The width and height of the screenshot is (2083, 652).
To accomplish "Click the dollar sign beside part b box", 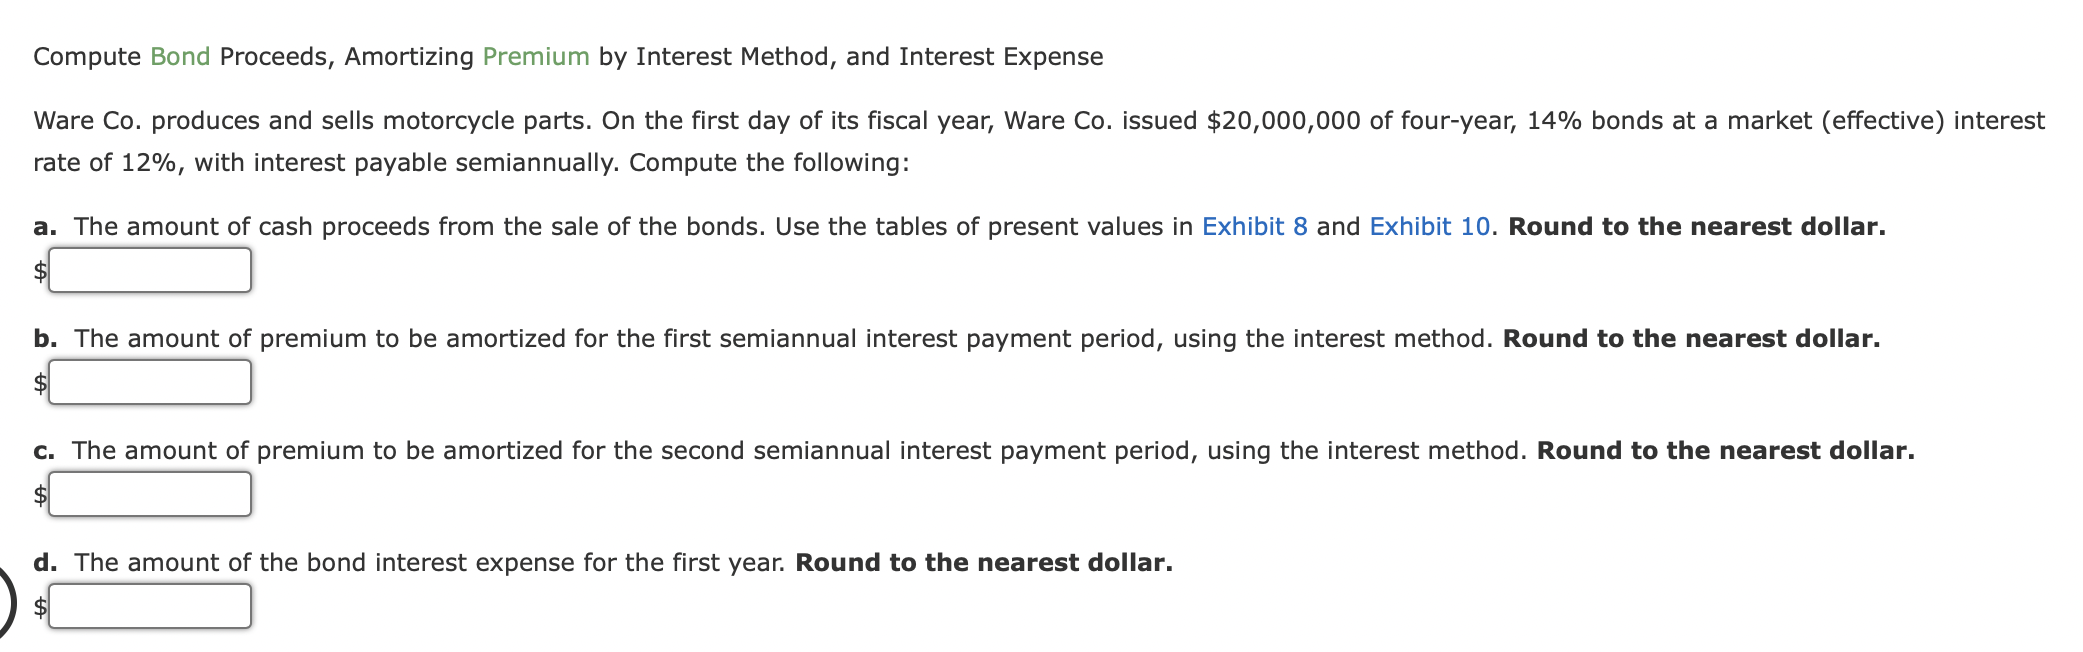I will tap(39, 380).
